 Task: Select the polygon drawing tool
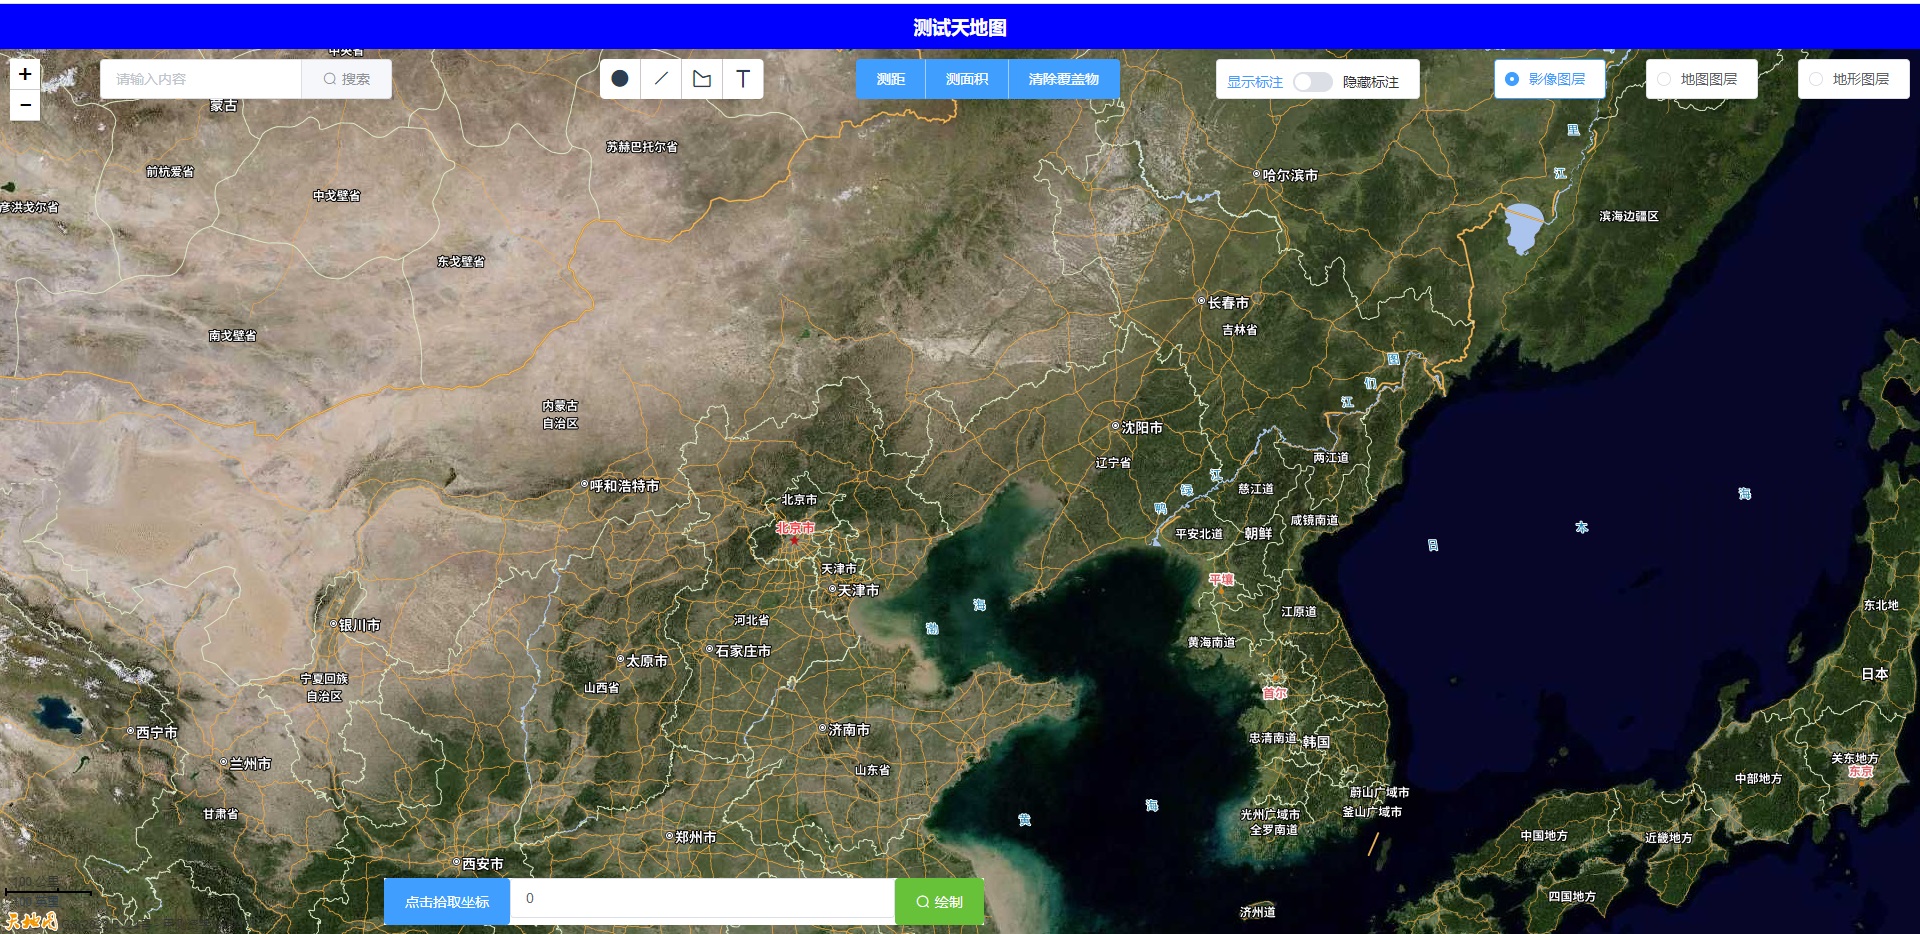[x=702, y=78]
